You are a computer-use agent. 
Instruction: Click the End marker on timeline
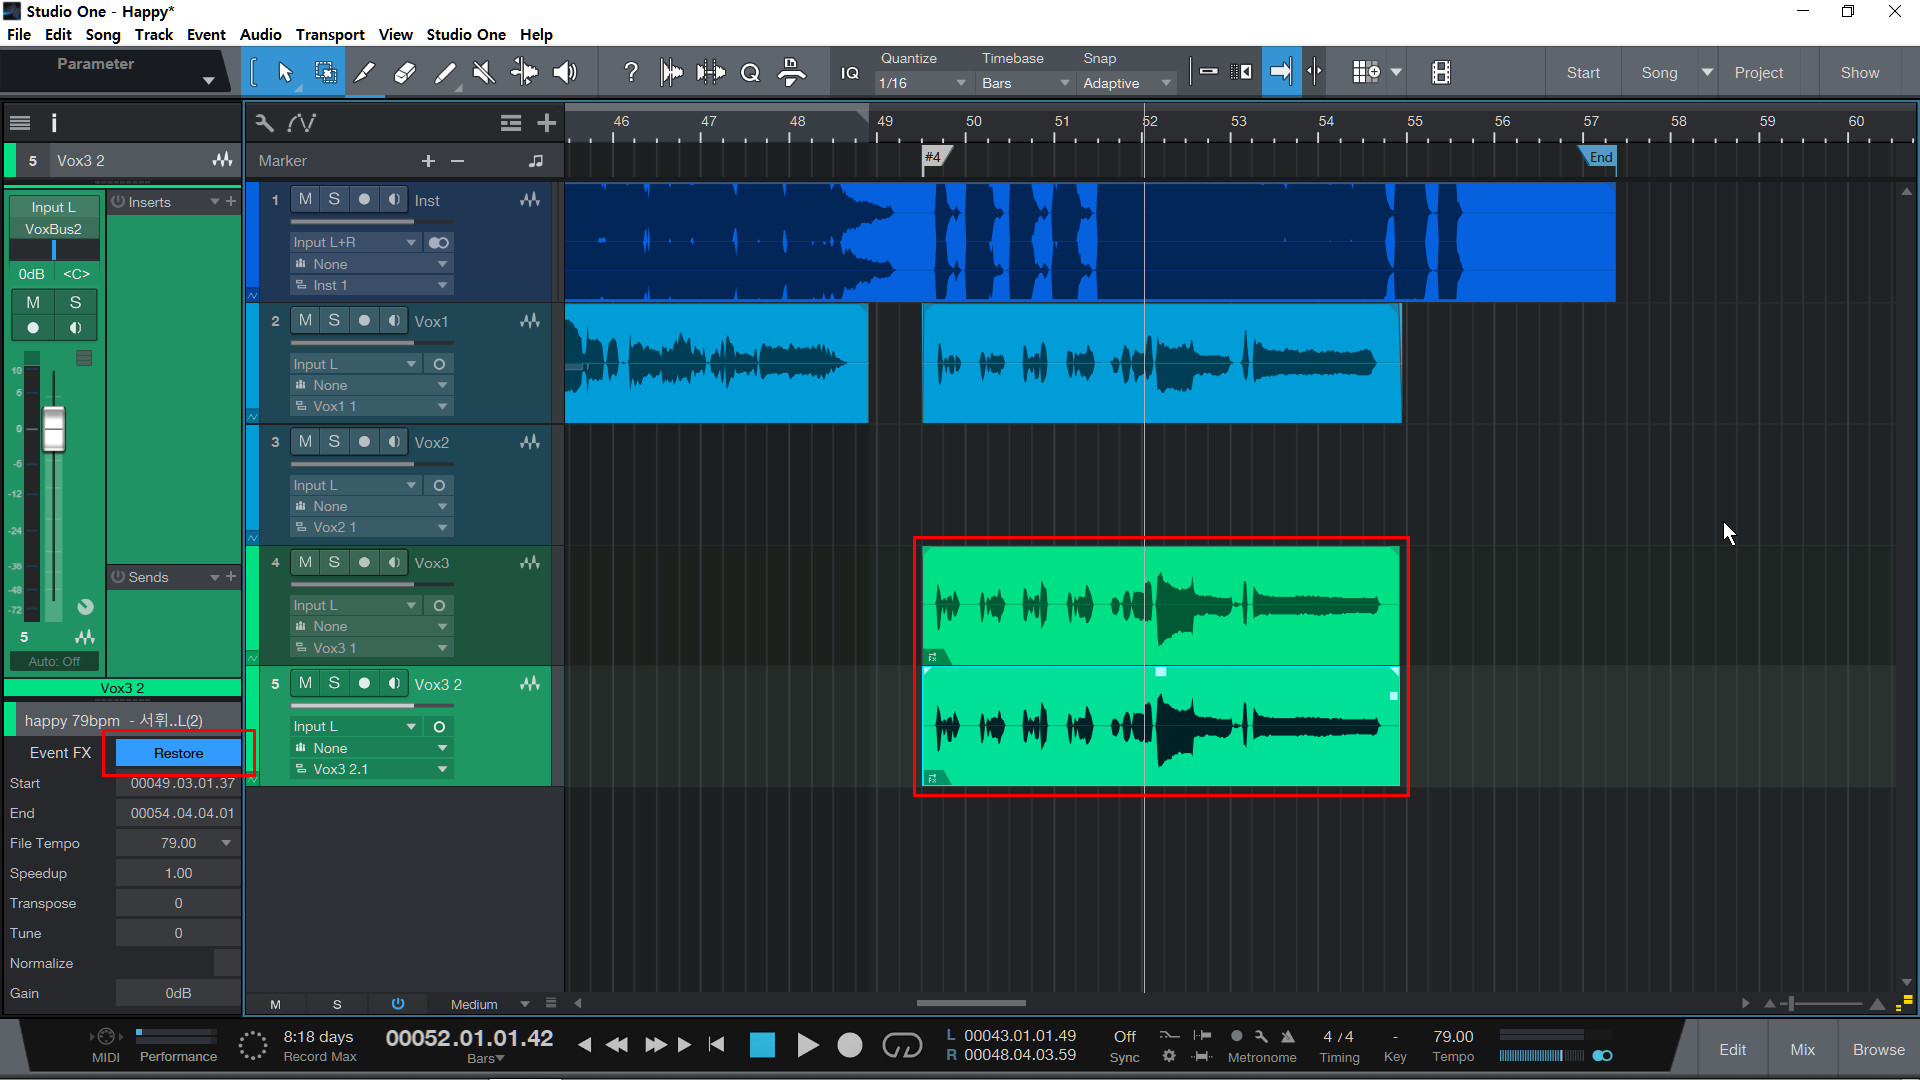point(1600,157)
